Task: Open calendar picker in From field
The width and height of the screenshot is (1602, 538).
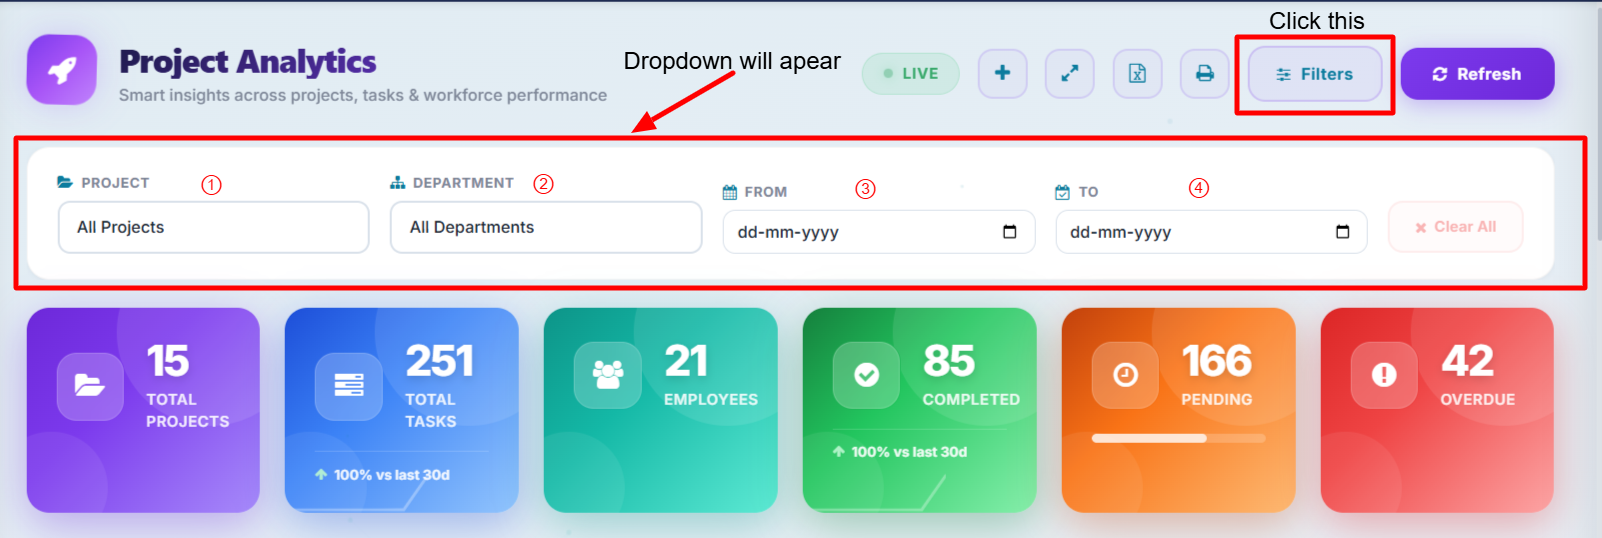Action: [1009, 232]
